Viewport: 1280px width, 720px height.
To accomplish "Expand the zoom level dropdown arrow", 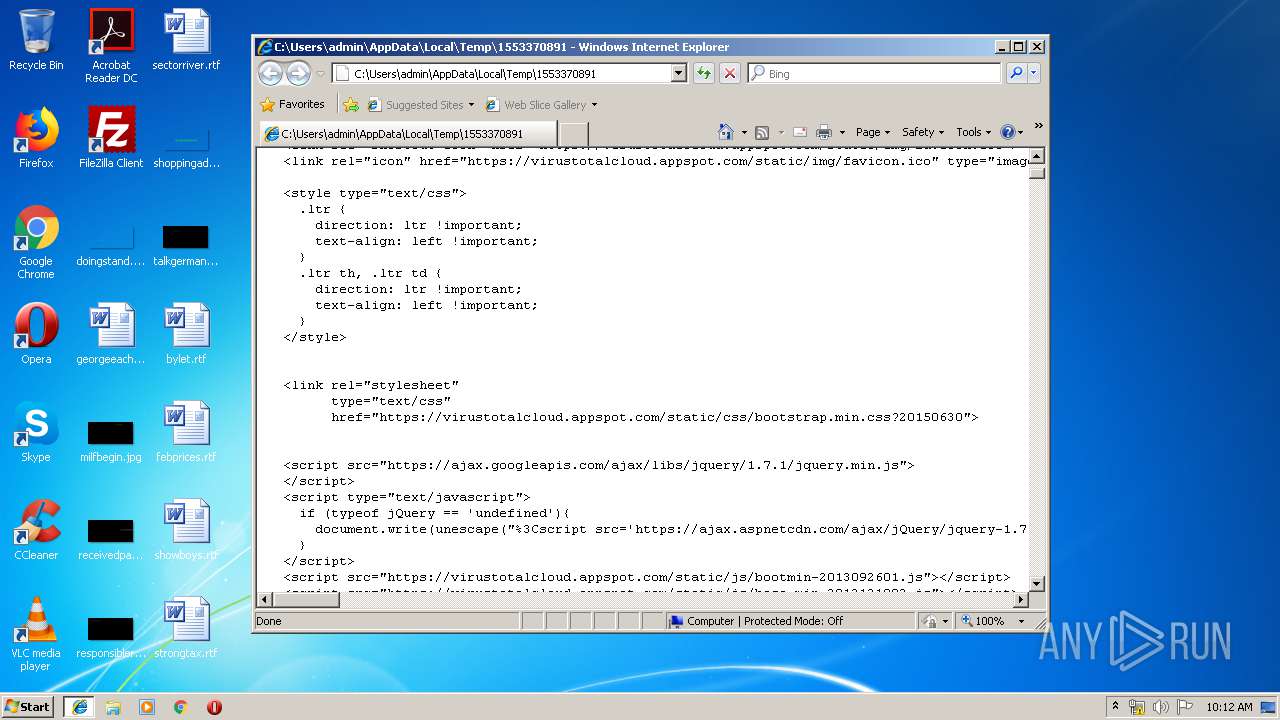I will click(1021, 621).
